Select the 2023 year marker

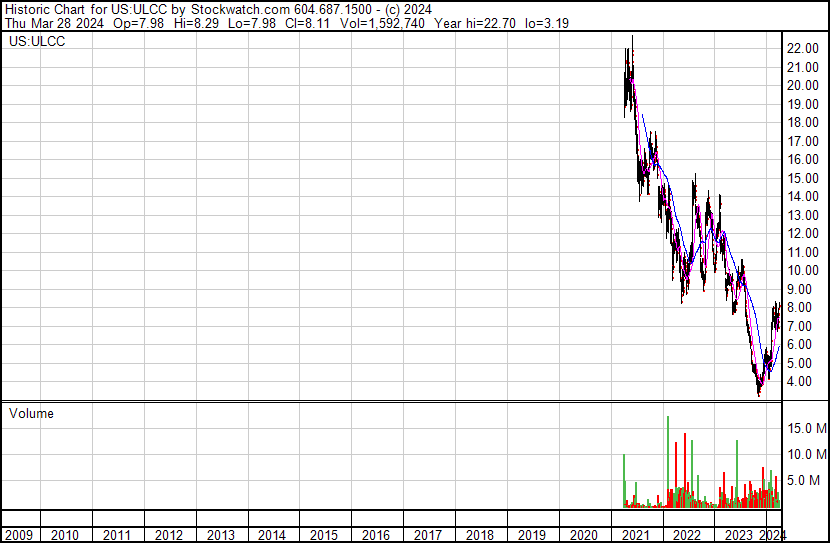740,535
